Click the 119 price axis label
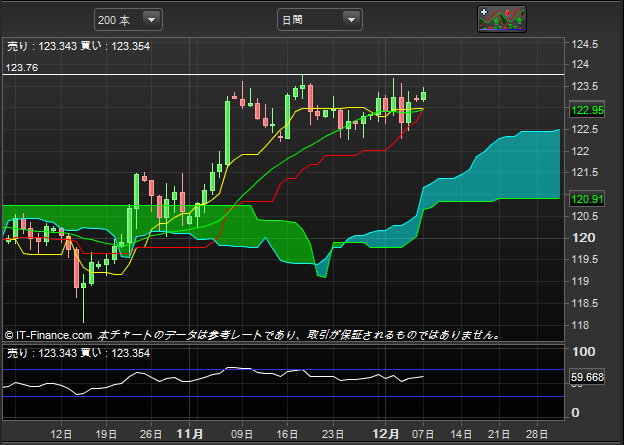The height and width of the screenshot is (445, 624). pyautogui.click(x=580, y=281)
